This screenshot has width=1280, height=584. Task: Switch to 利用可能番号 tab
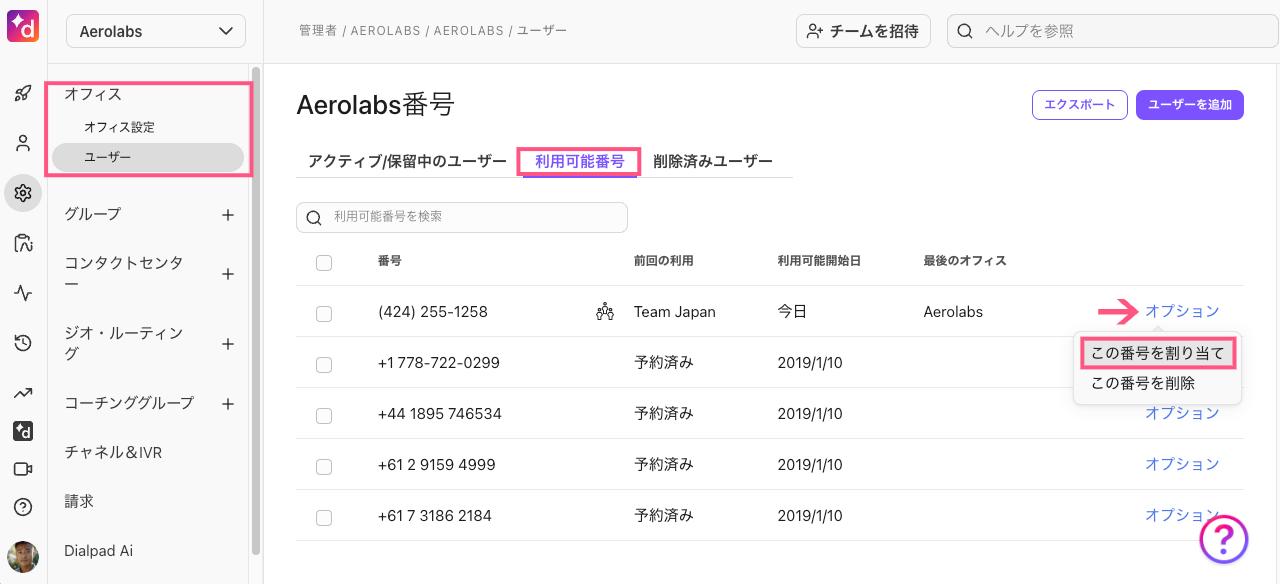tap(580, 161)
